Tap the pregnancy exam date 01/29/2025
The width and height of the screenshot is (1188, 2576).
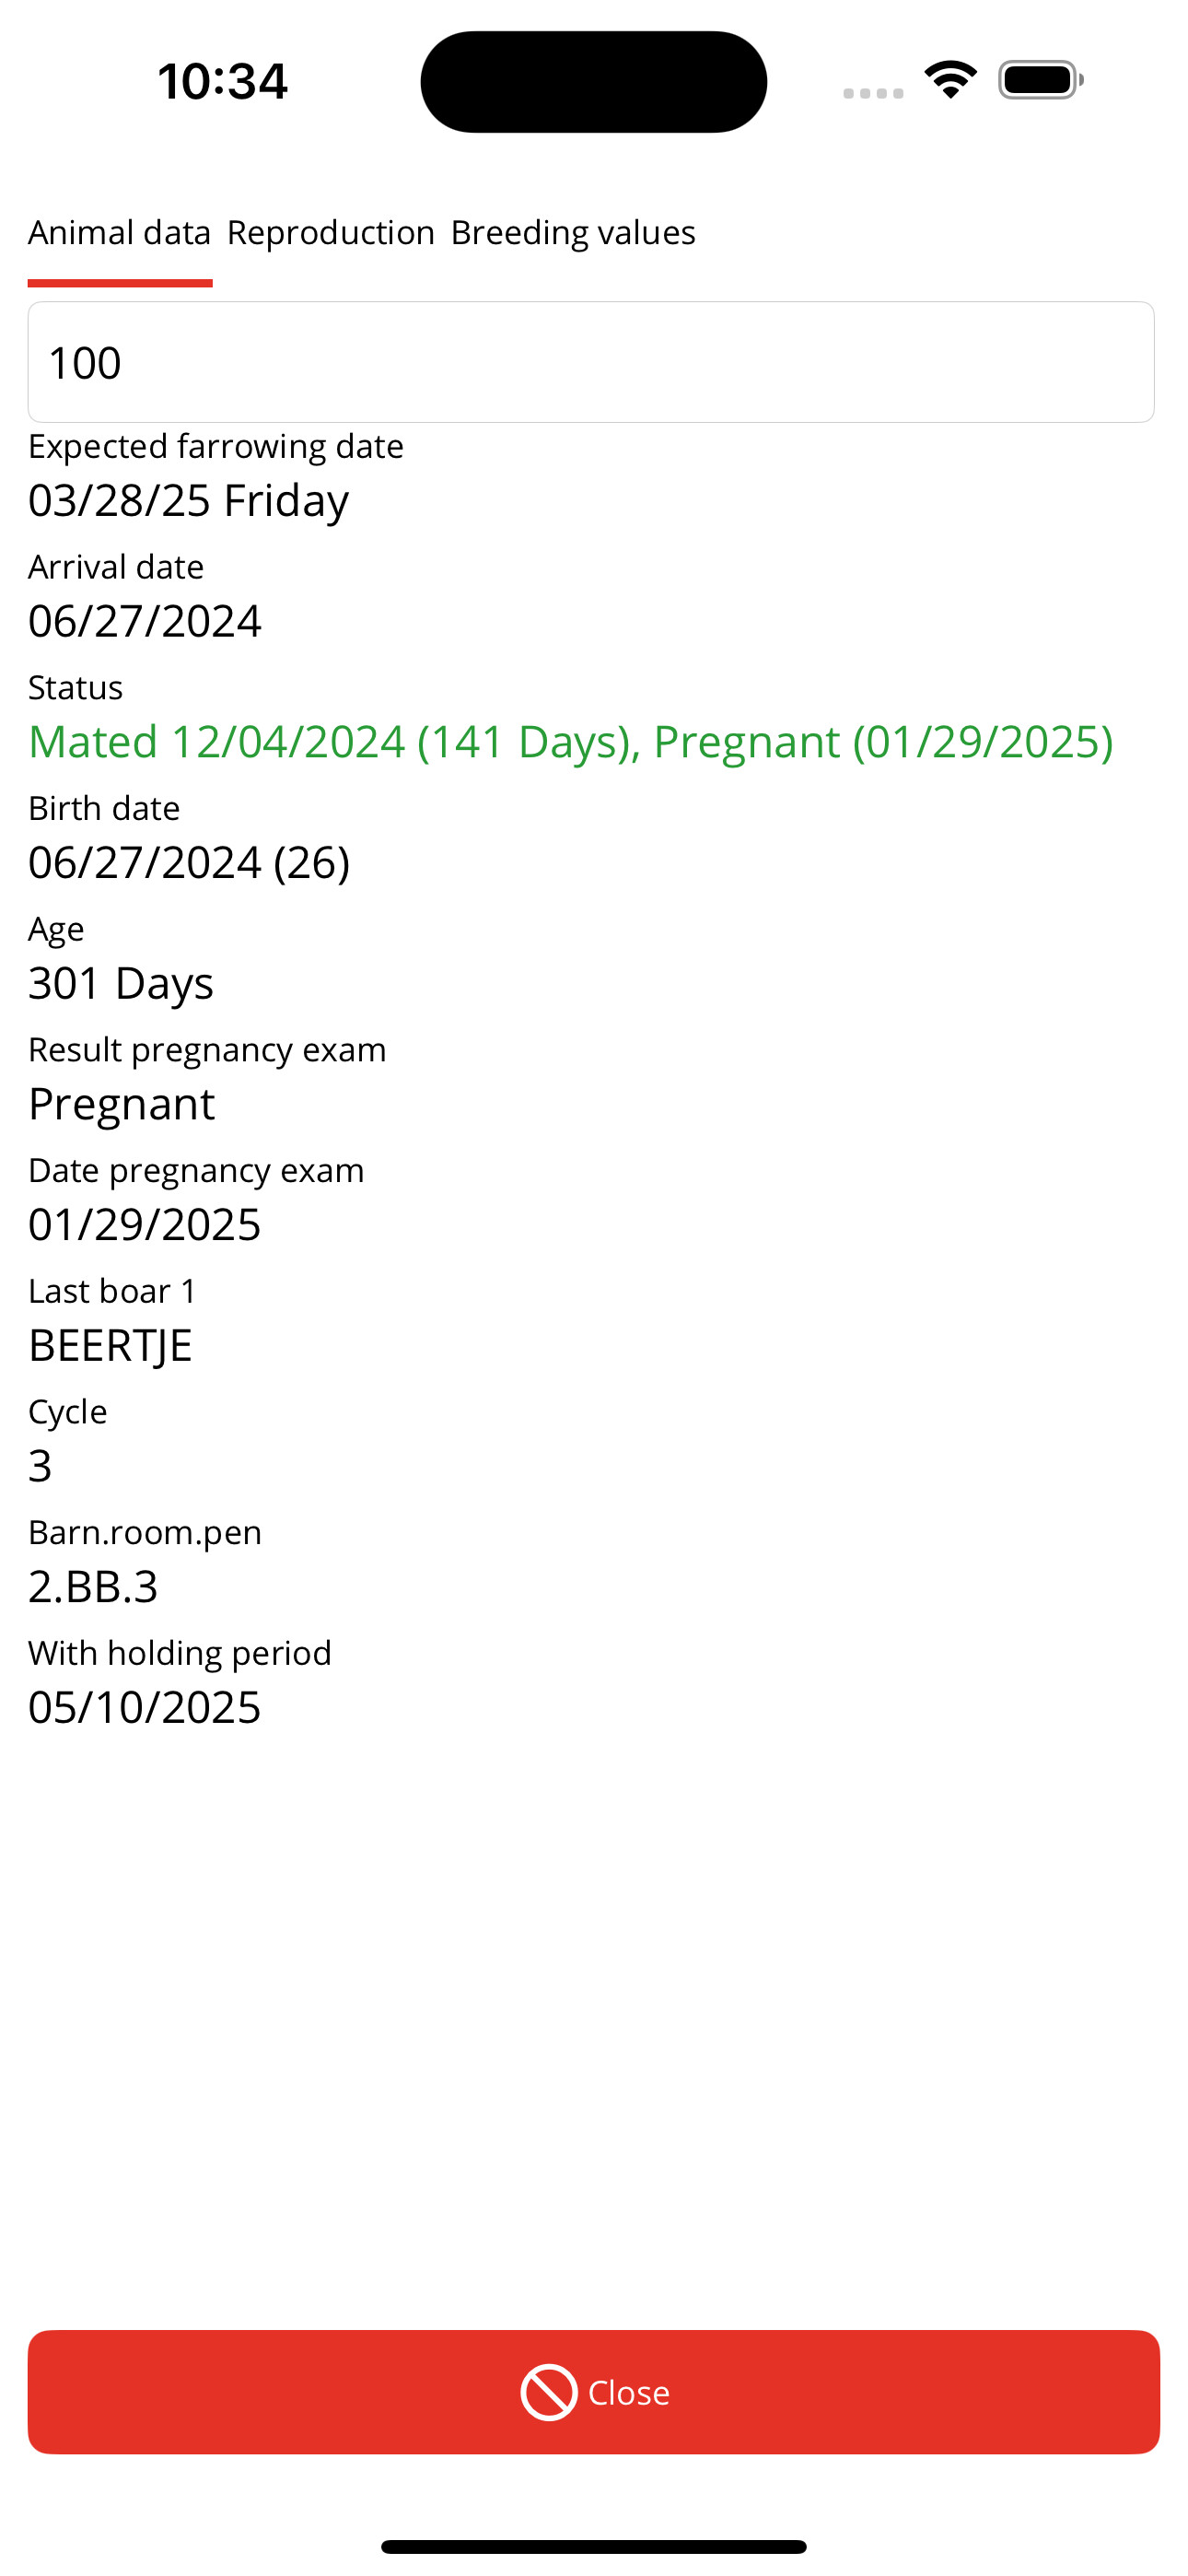coord(145,1225)
